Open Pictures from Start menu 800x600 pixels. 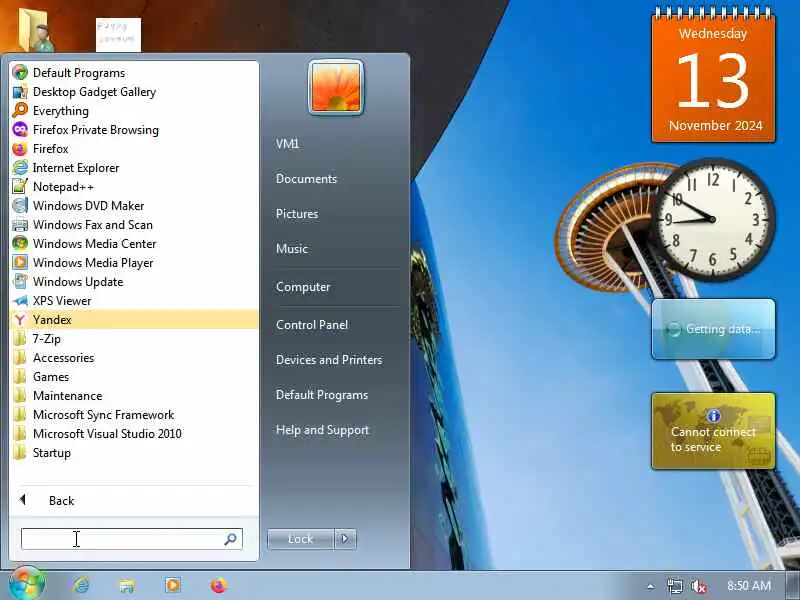[297, 214]
